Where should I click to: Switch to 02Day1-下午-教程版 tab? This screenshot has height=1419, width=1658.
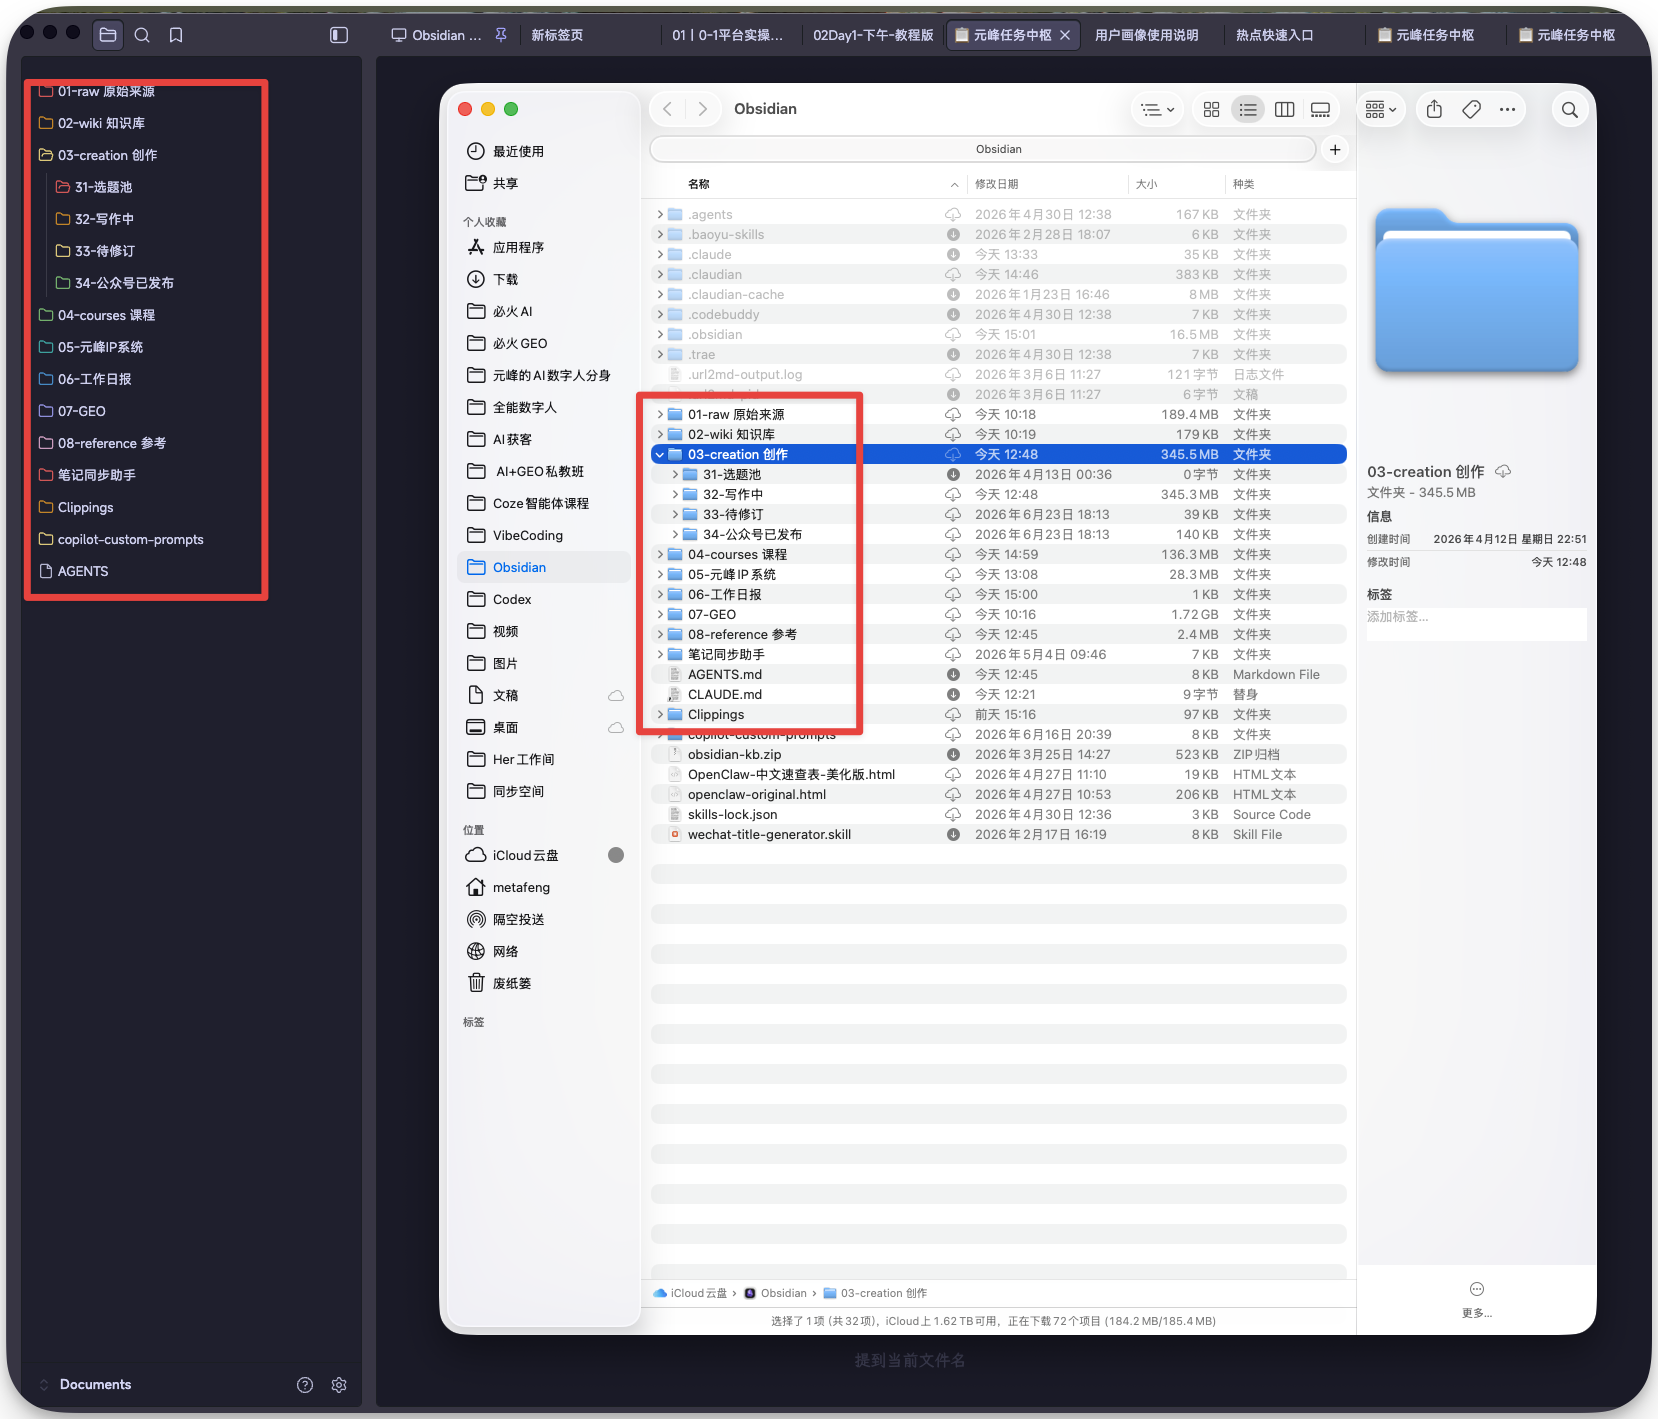873,35
